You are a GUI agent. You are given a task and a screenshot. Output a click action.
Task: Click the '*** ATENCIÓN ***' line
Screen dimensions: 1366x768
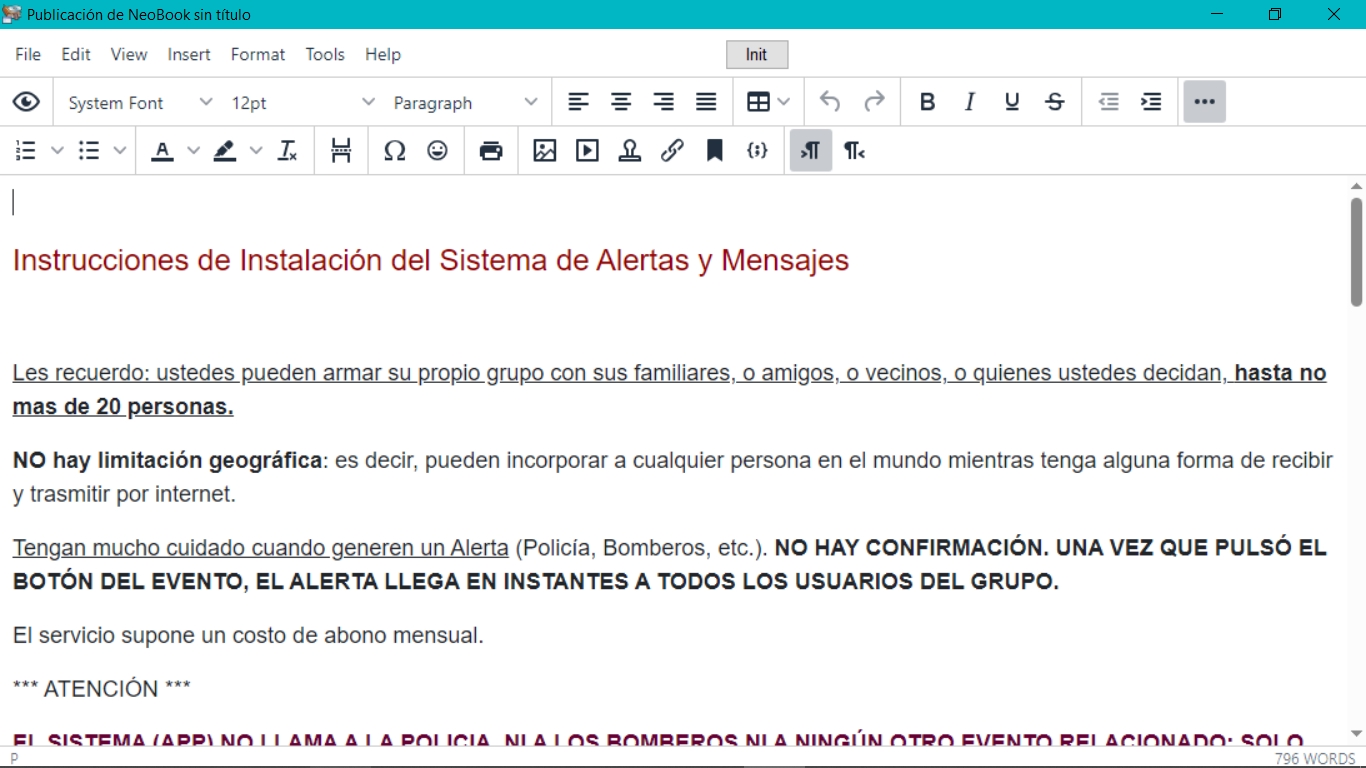tap(102, 689)
